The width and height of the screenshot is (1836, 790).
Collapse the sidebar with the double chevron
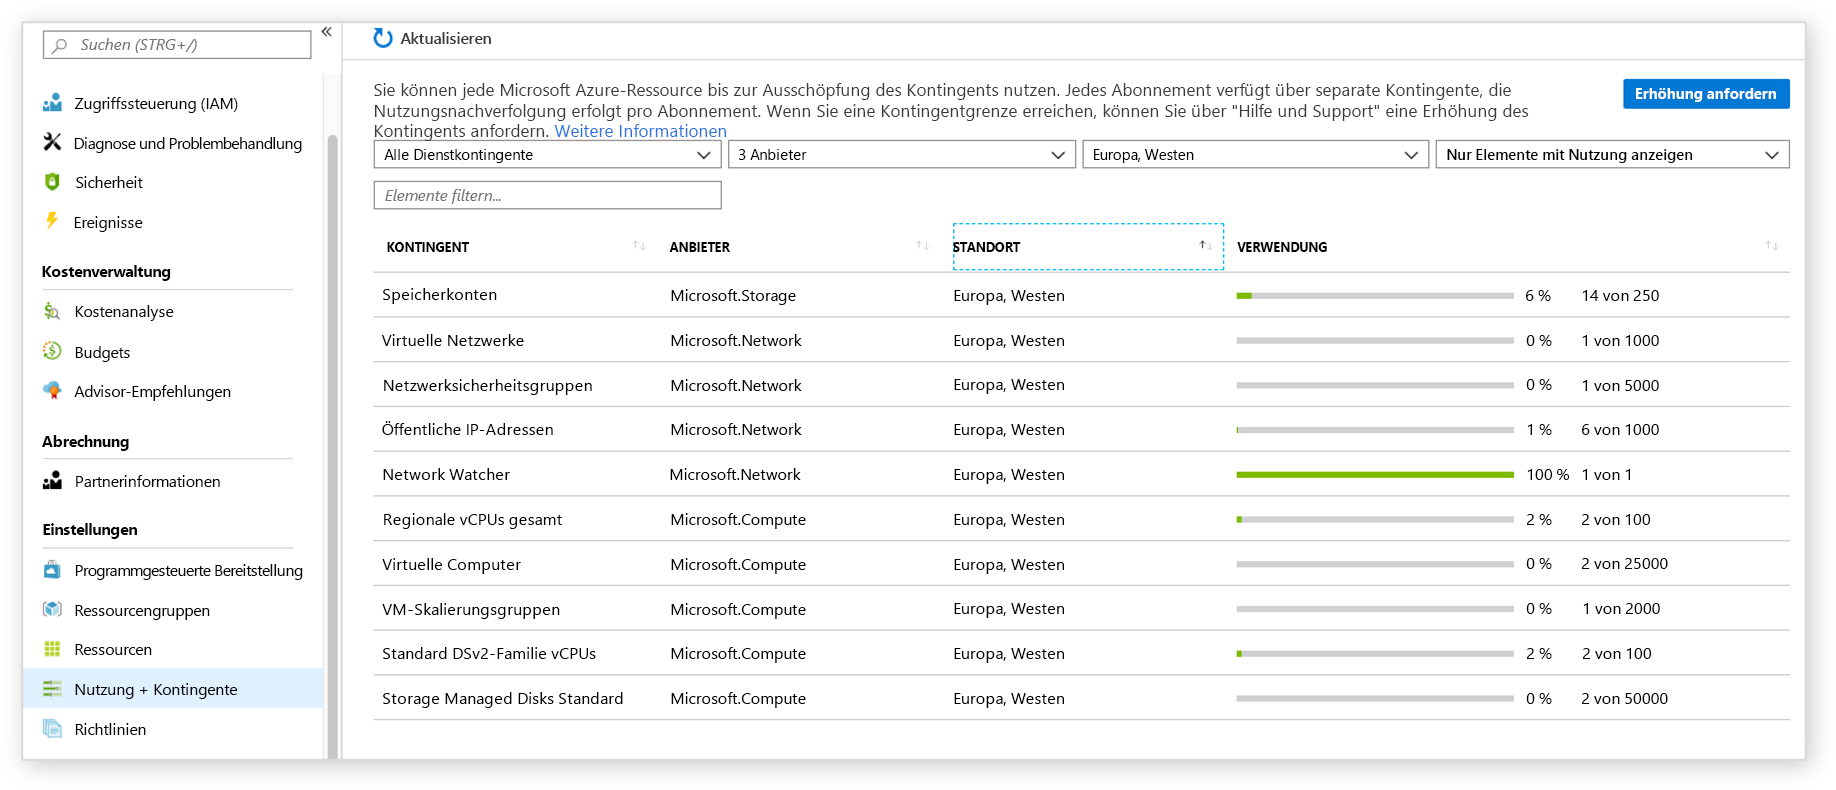[326, 32]
